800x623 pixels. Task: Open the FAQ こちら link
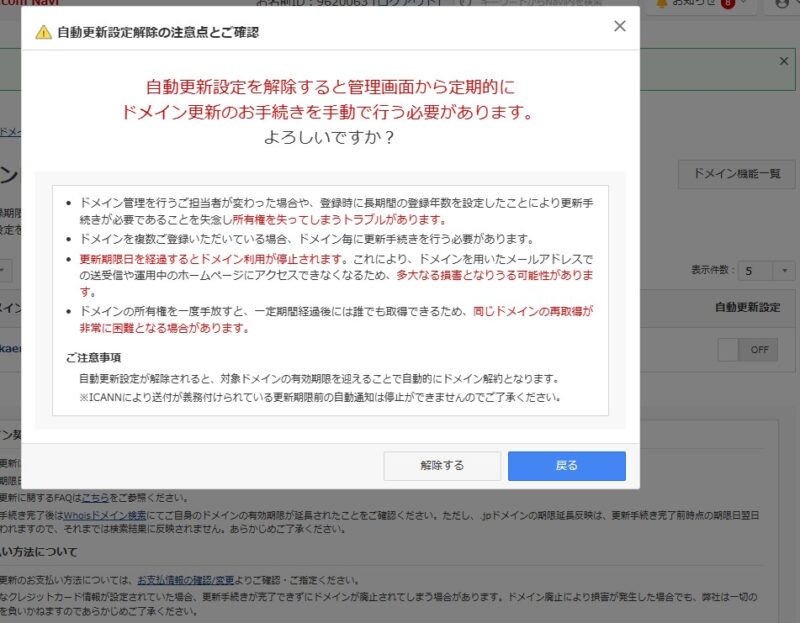(x=95, y=497)
